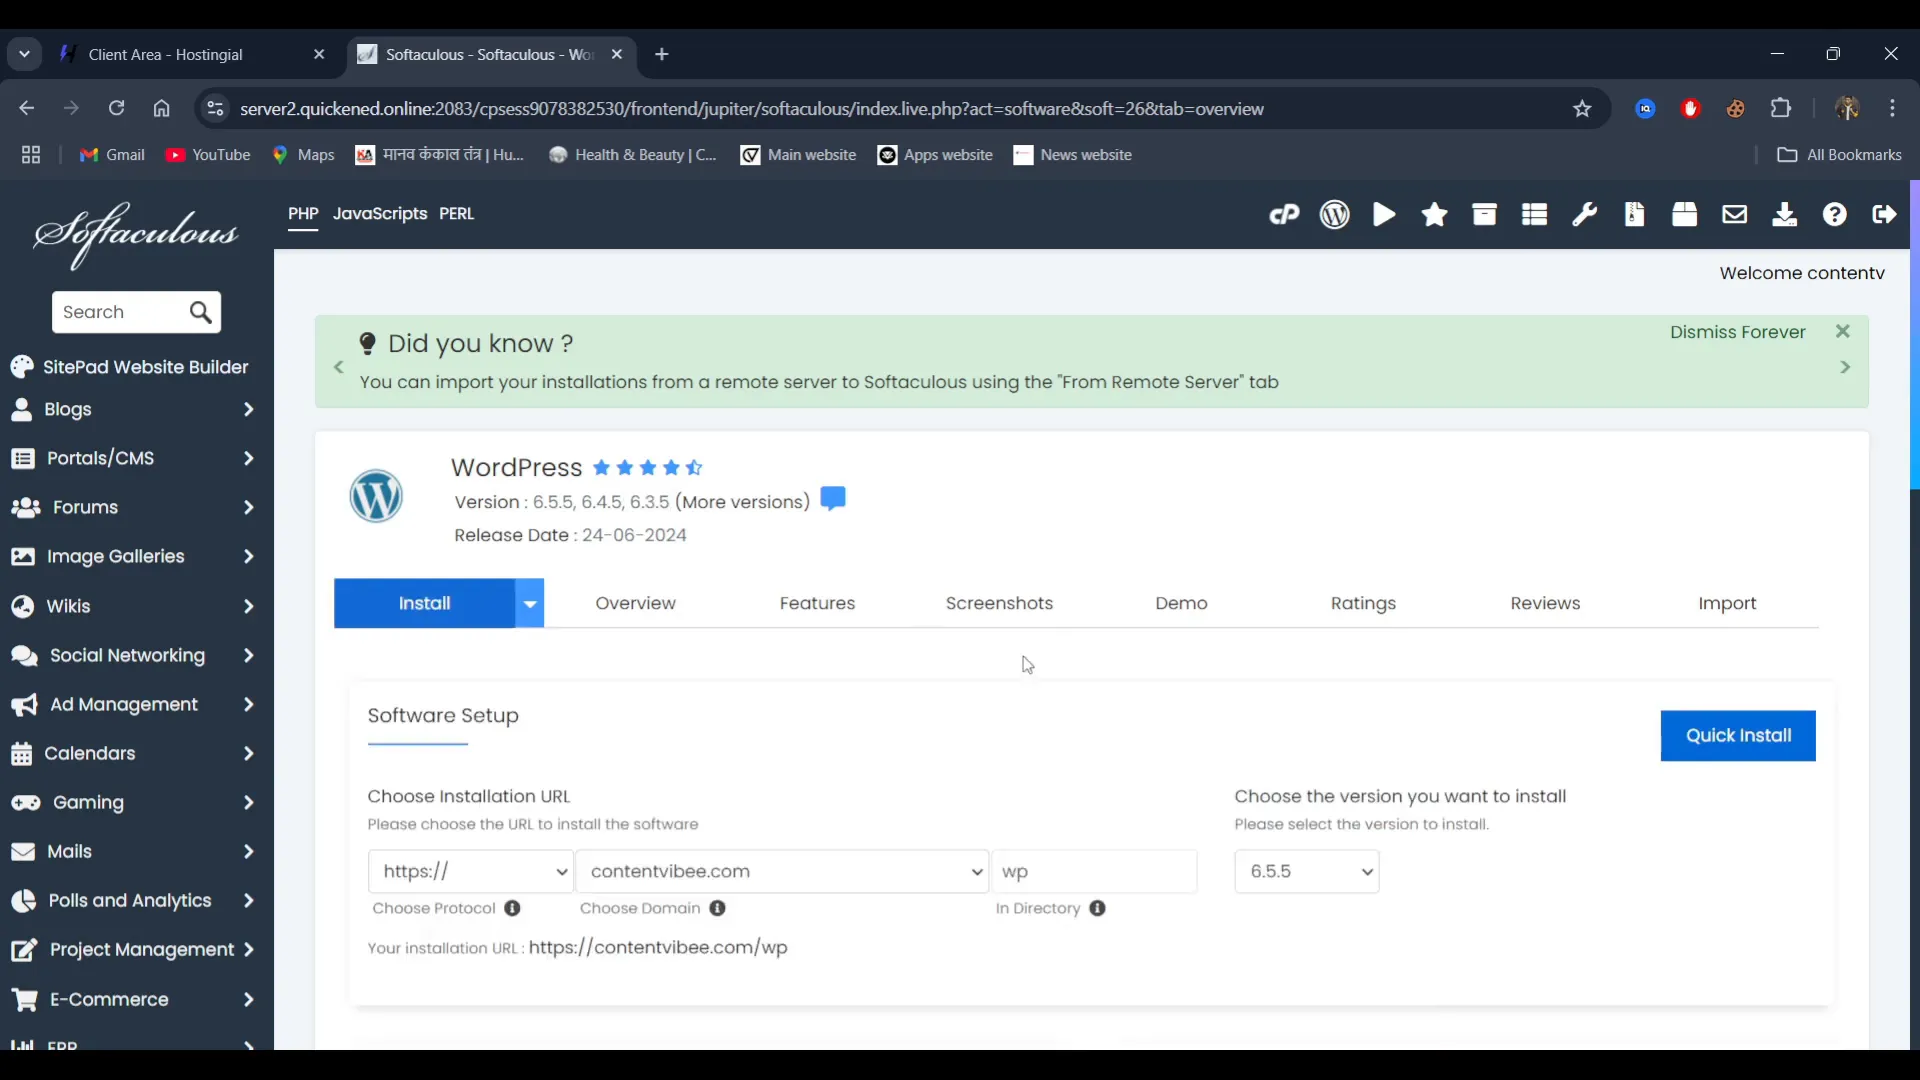
Task: Open the contentvibee.com domain dropdown
Action: 783,872
